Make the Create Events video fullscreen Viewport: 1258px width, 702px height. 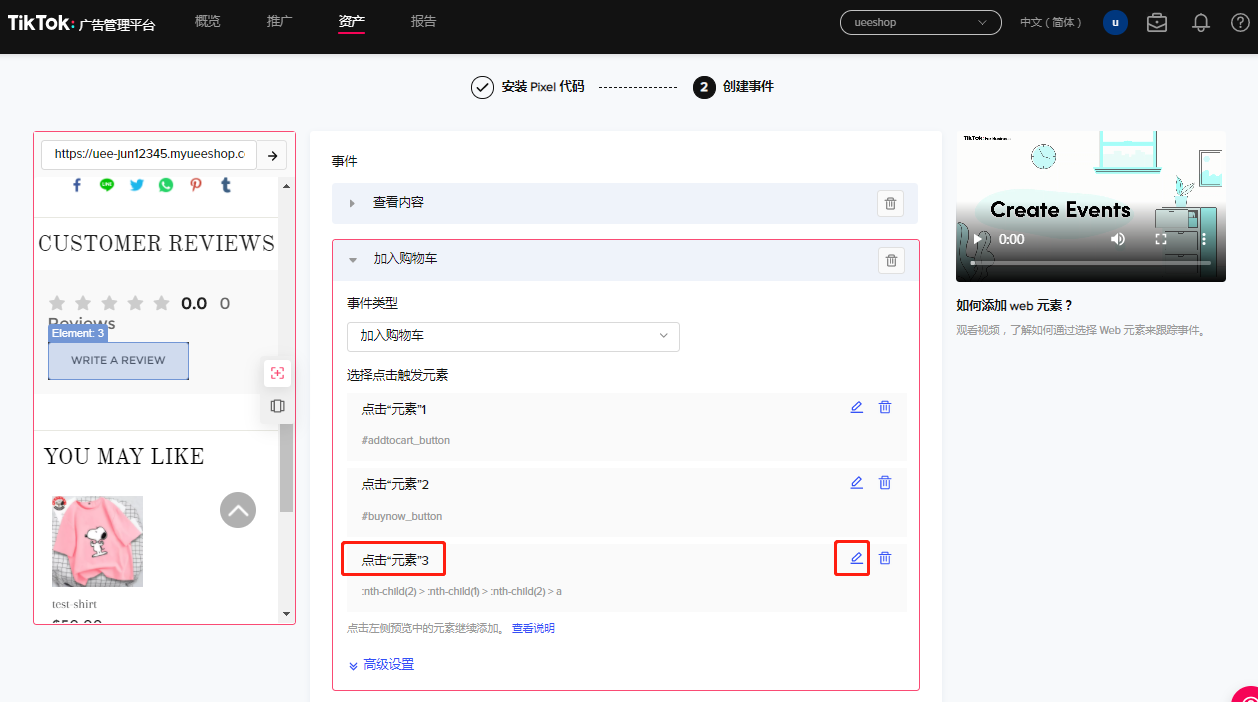(1161, 239)
